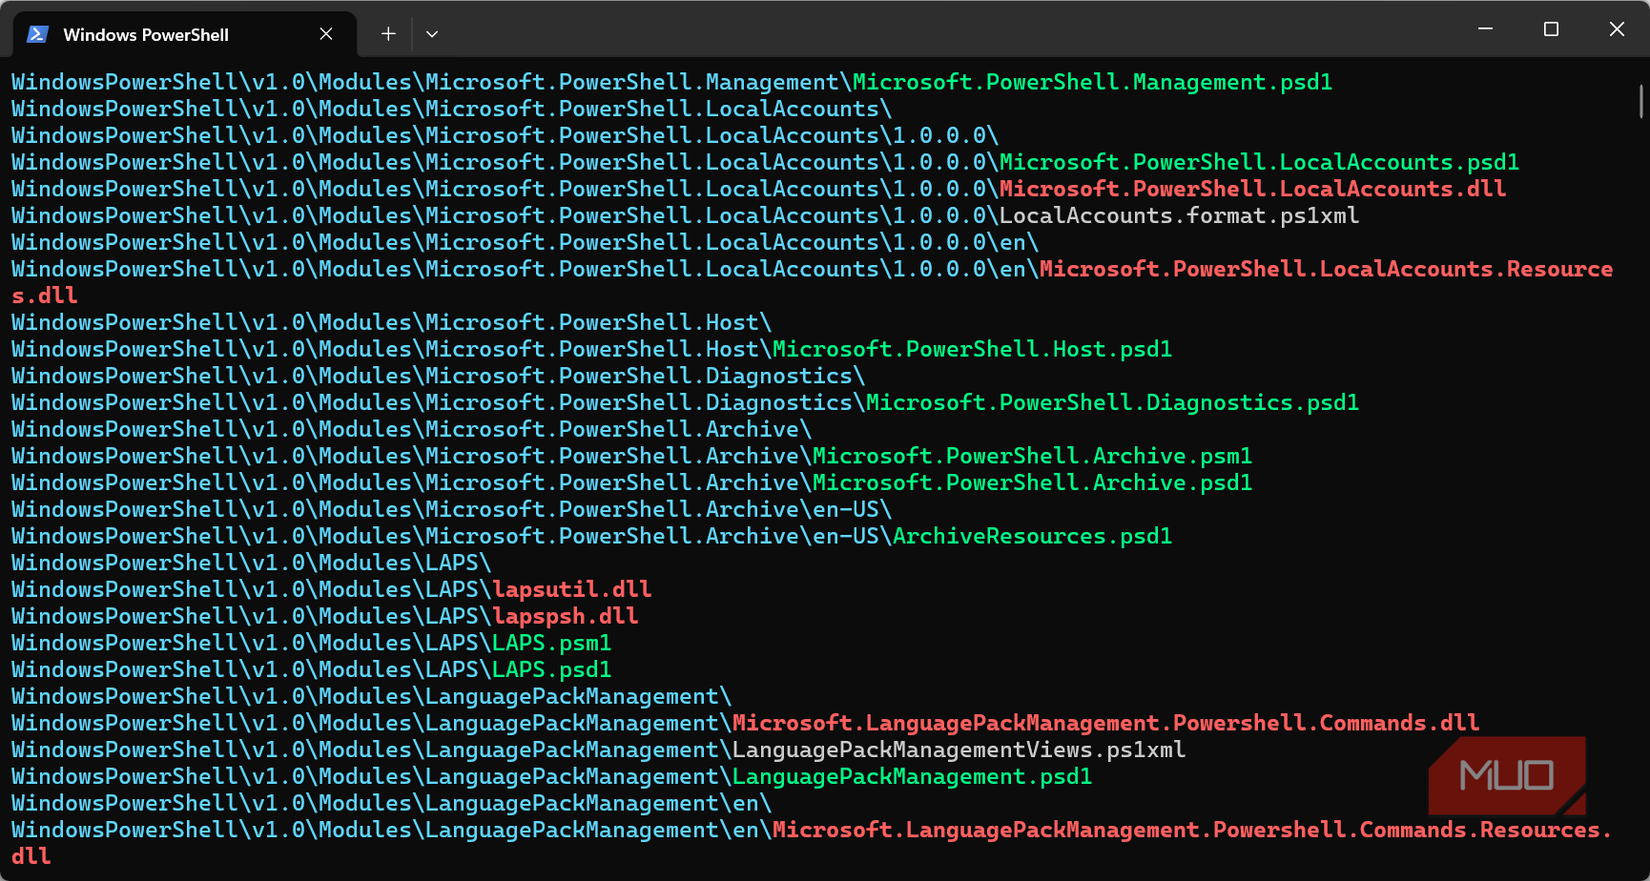Click the LAPS.psm1 output line
This screenshot has height=881, width=1650.
311,643
